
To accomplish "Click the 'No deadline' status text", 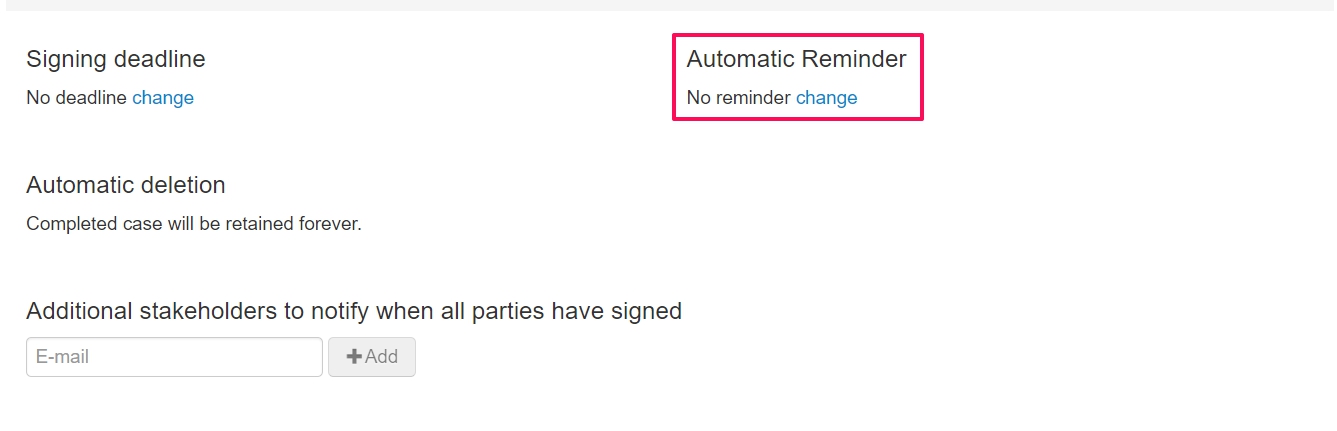I will 77,98.
